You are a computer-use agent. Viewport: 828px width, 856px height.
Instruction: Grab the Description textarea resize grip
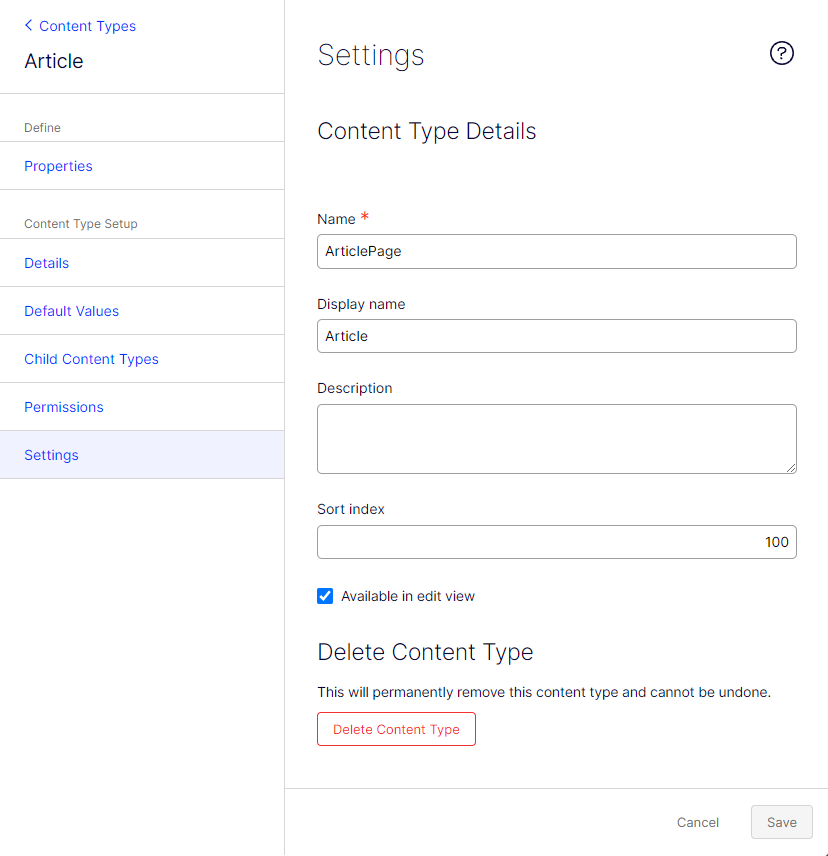click(791, 468)
